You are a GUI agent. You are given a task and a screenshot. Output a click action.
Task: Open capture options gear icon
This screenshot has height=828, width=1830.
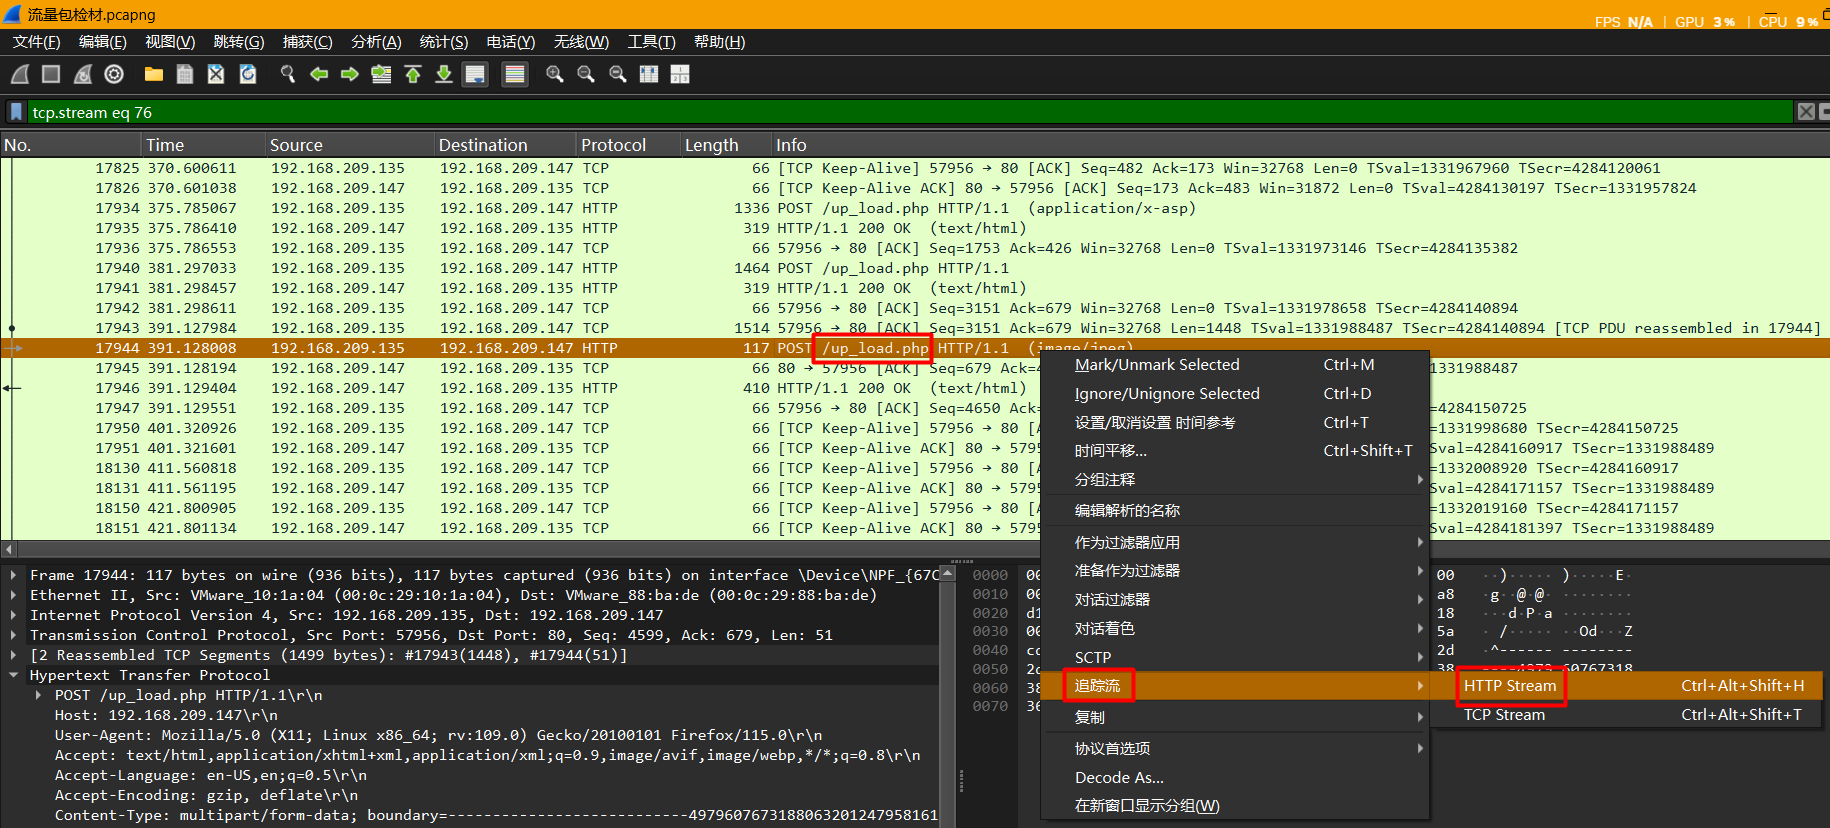tap(114, 74)
